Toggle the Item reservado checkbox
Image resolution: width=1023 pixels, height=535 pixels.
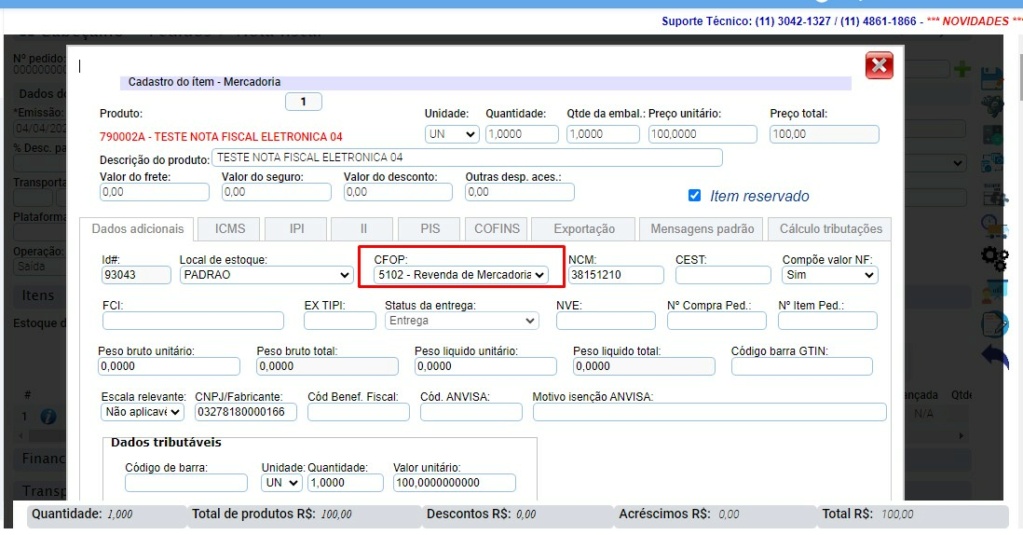click(x=694, y=195)
